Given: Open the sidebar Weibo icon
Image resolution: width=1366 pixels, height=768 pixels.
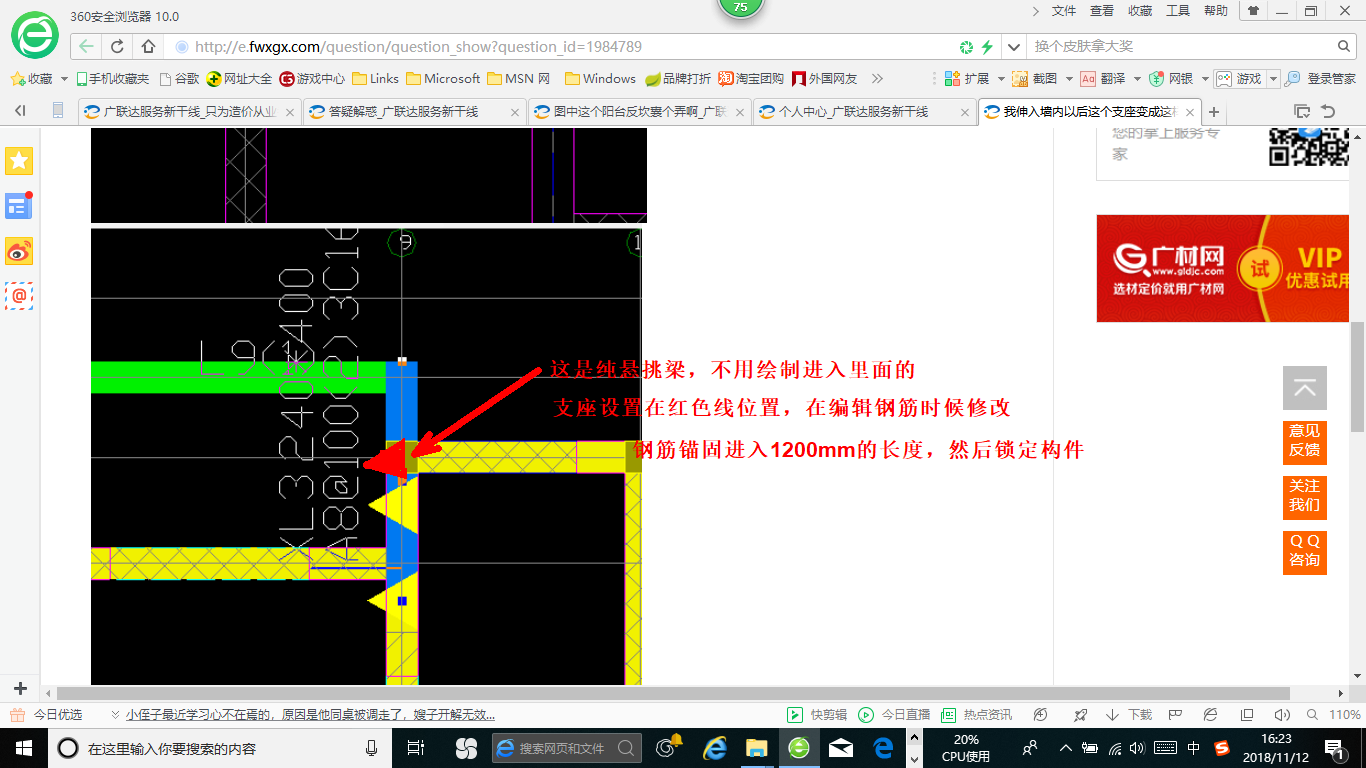Looking at the screenshot, I should (x=19, y=251).
